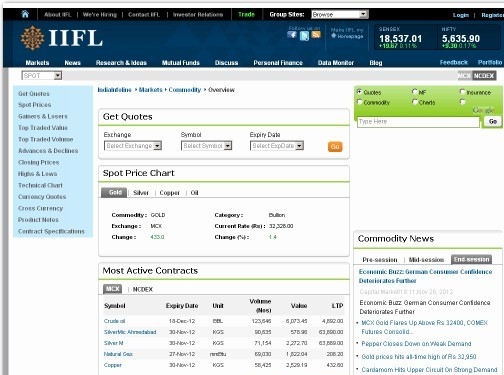Open Investor Relations link

pos(198,14)
